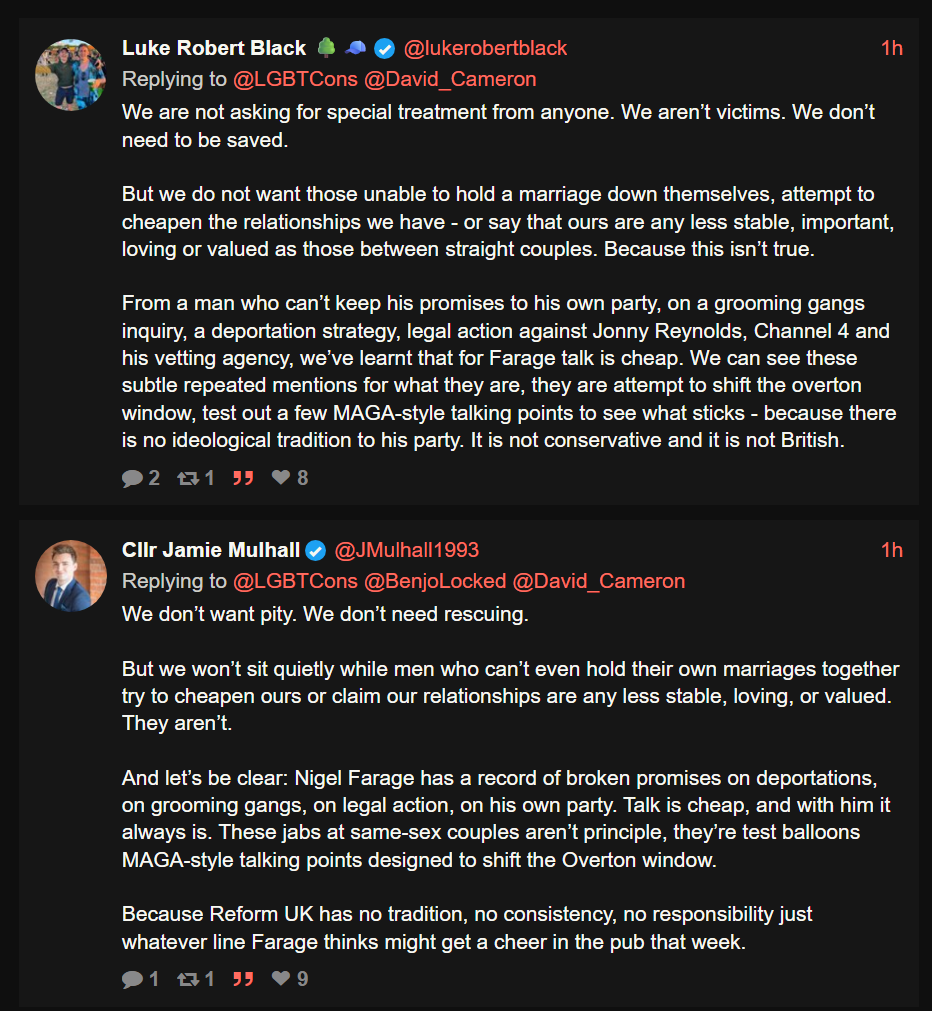Open the @JMulhall1993 handle link
This screenshot has width=932, height=1011.
406,550
